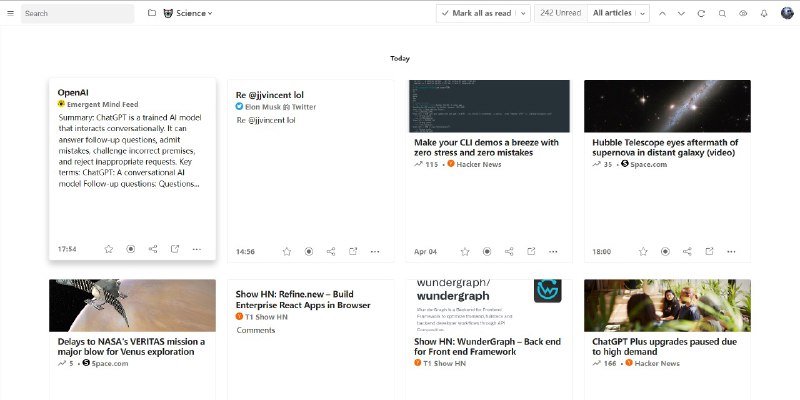Toggle read status on CLI demos card
Image resolution: width=800 pixels, height=400 pixels.
pos(487,252)
